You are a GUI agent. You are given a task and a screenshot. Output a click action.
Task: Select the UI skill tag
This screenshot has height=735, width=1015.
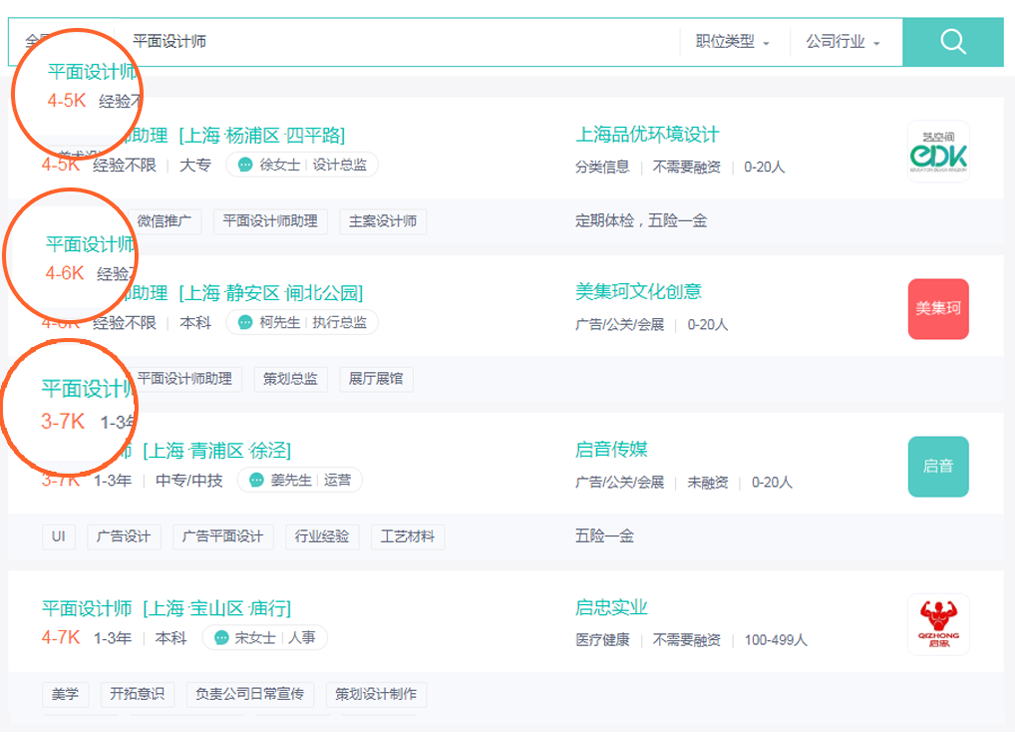click(58, 537)
